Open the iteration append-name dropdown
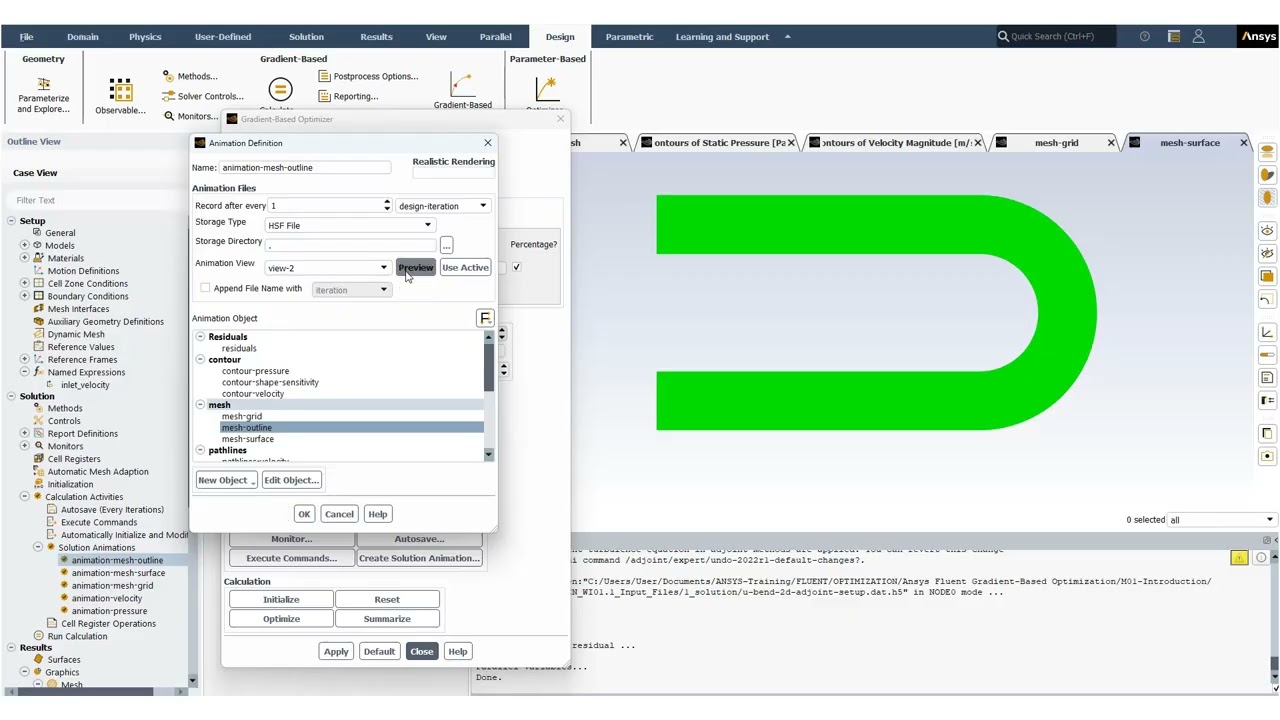Image resolution: width=1280 pixels, height=720 pixels. coord(350,290)
